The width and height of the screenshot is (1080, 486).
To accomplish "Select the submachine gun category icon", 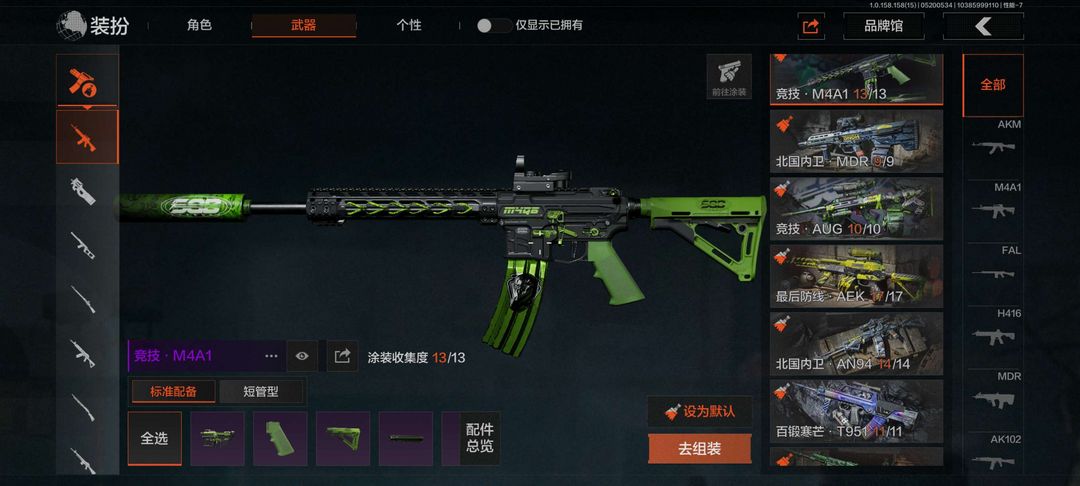I will point(87,191).
